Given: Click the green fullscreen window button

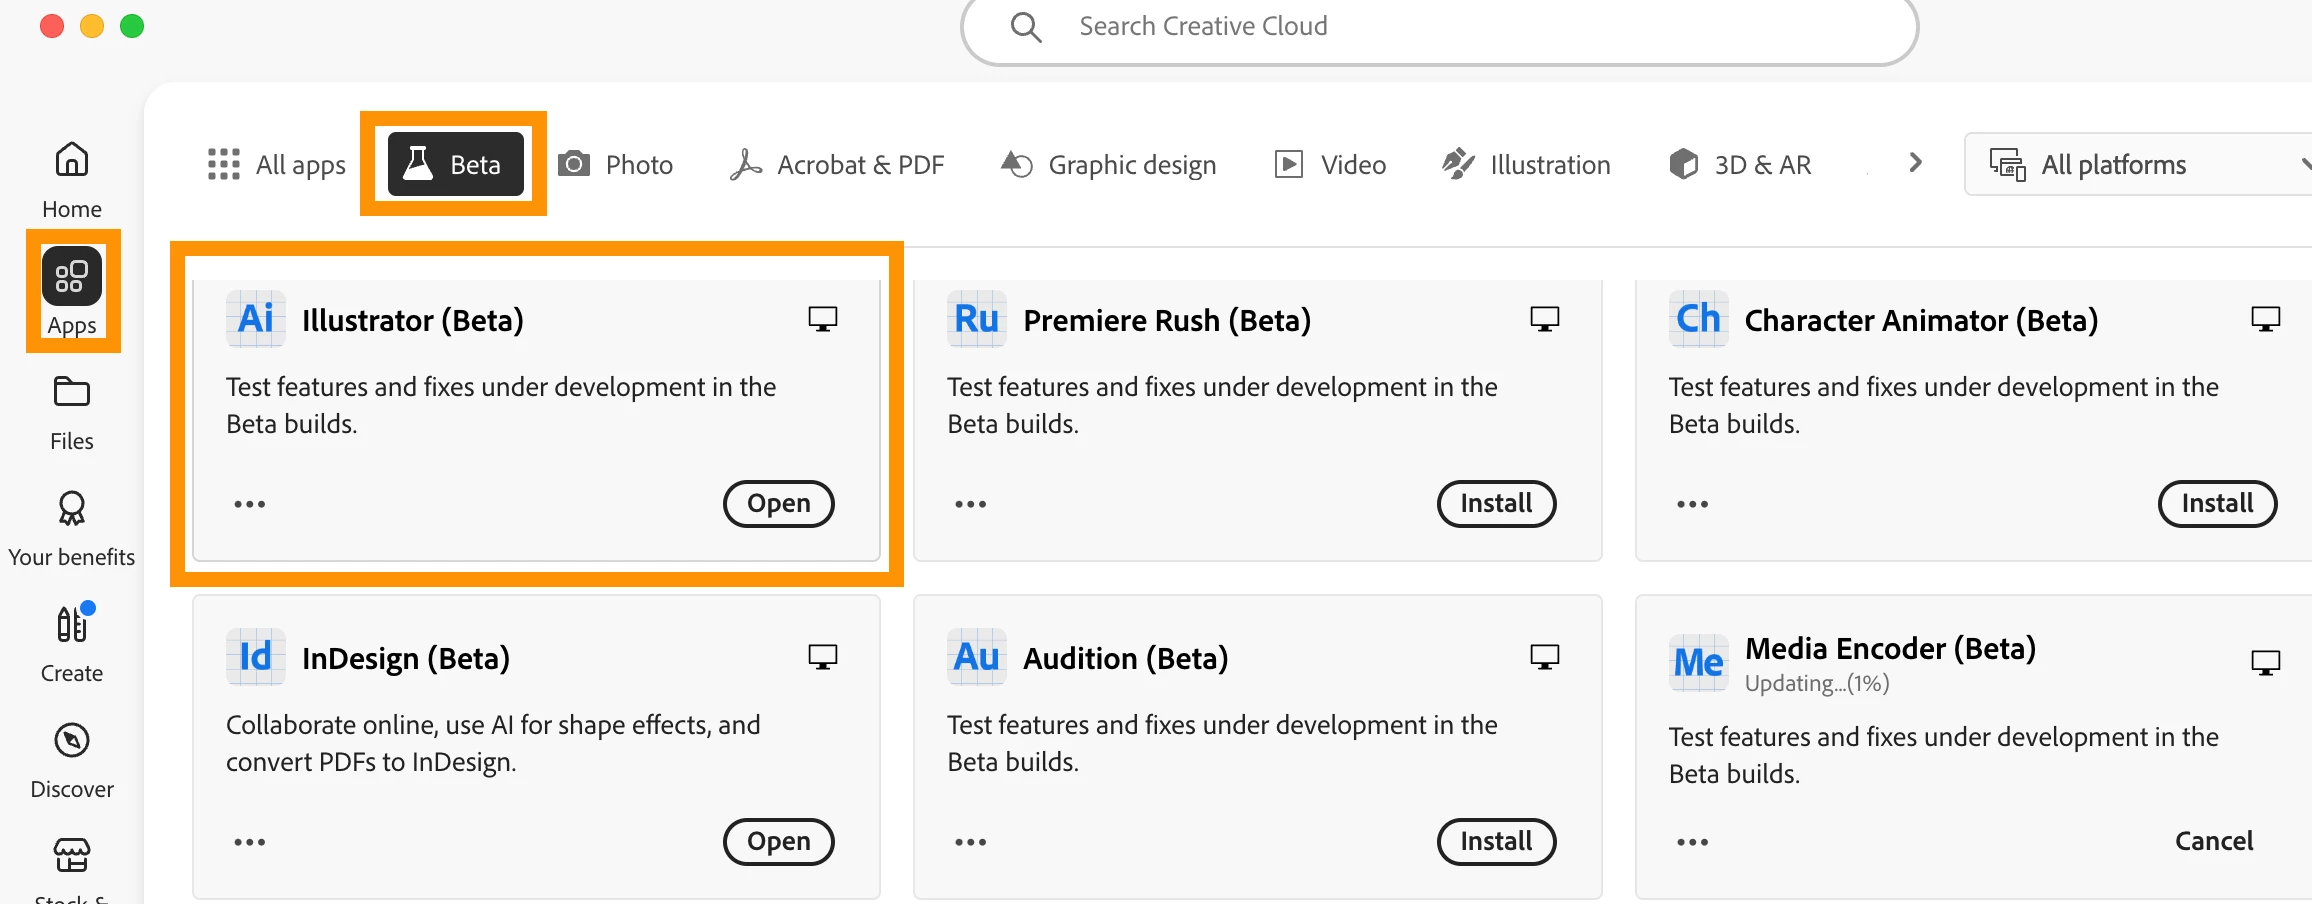Looking at the screenshot, I should (132, 26).
